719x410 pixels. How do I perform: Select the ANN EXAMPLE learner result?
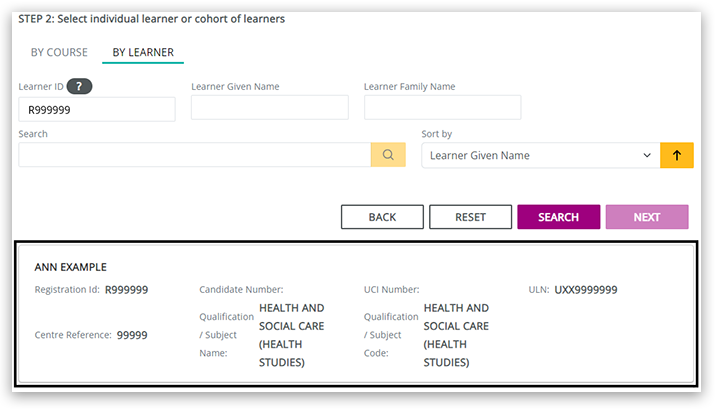pos(71,267)
